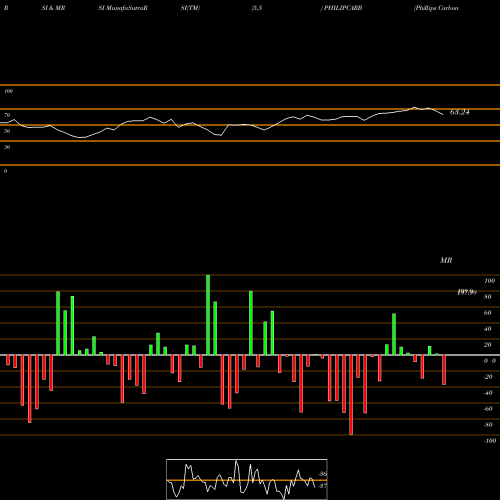The image size is (500, 500).
Task: Click the last red bar at right end
Action: coord(444,370)
